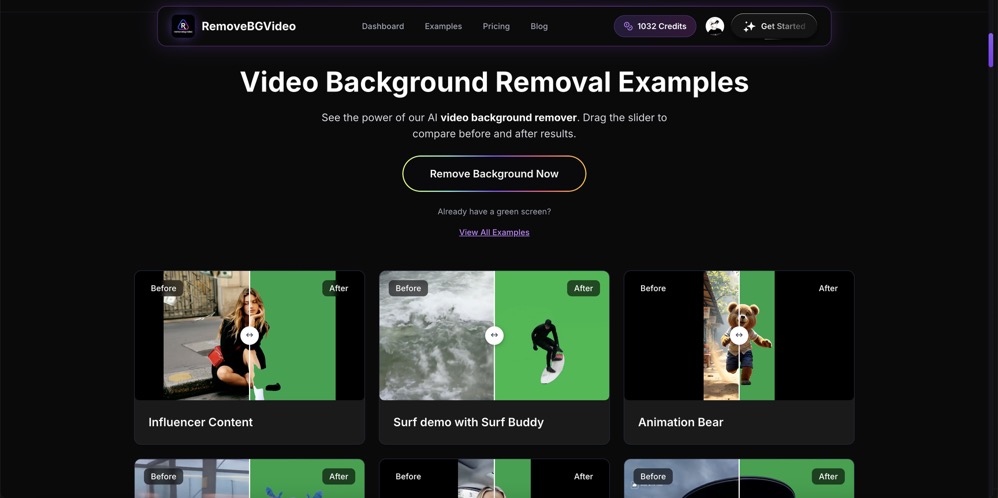998x498 pixels.
Task: Click the 1032 Credits badge
Action: pos(655,26)
